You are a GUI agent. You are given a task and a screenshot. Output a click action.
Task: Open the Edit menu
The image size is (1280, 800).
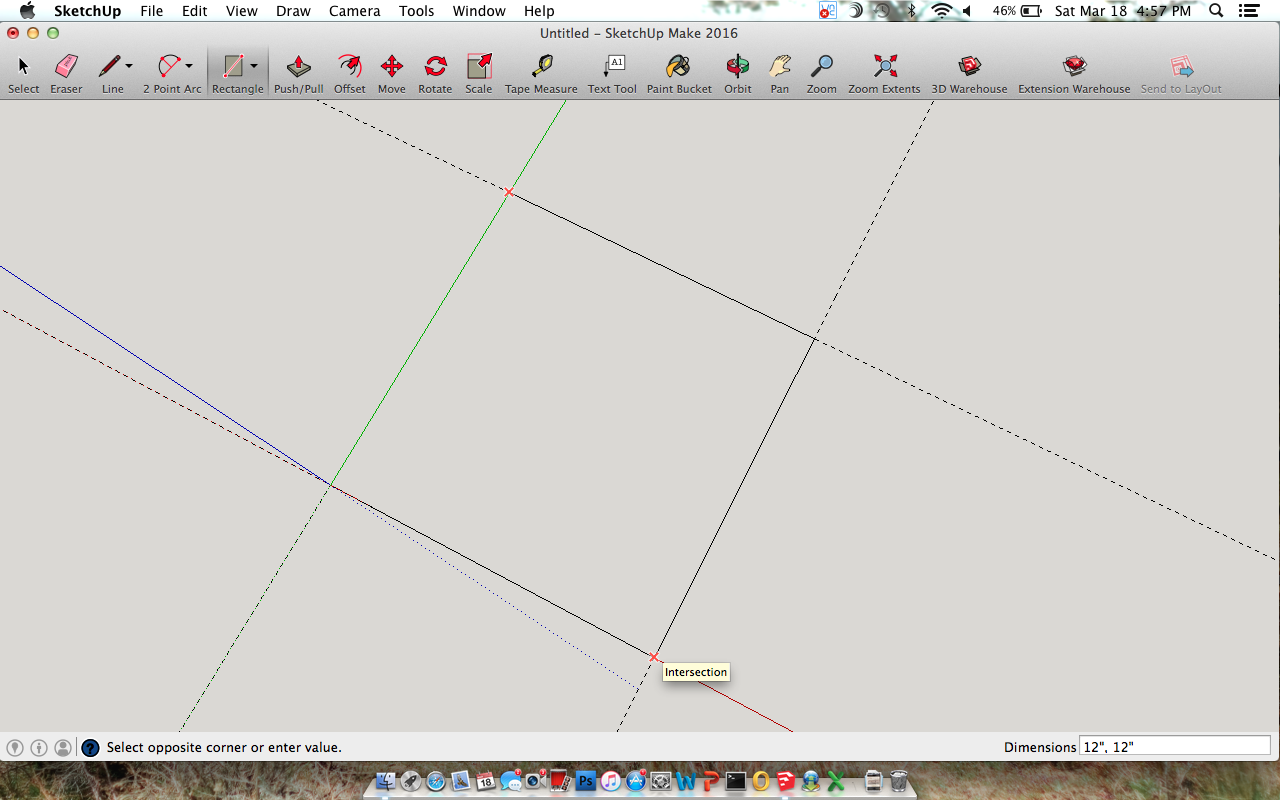point(194,11)
